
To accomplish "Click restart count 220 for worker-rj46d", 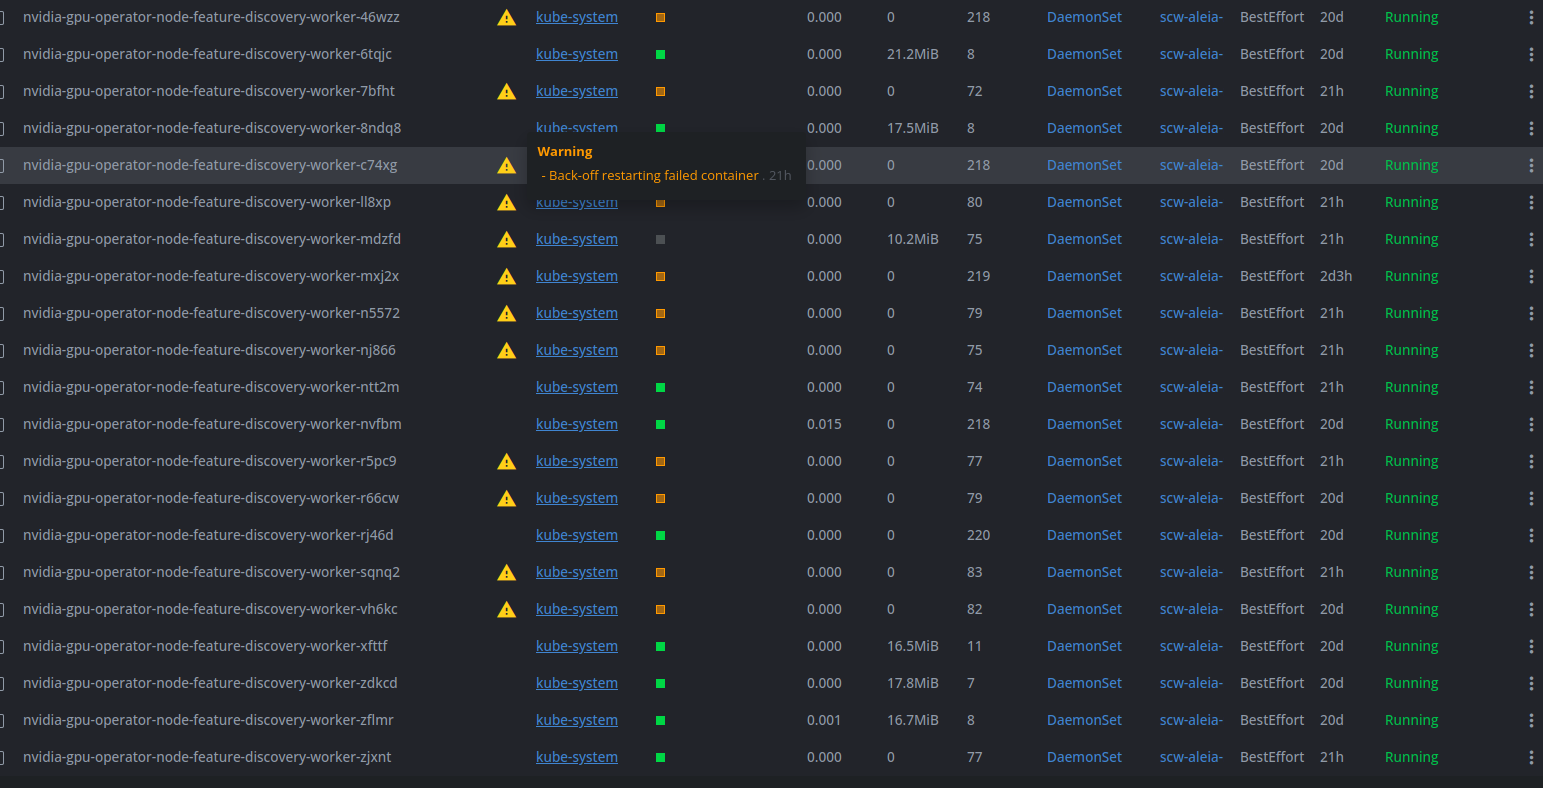I will point(979,535).
